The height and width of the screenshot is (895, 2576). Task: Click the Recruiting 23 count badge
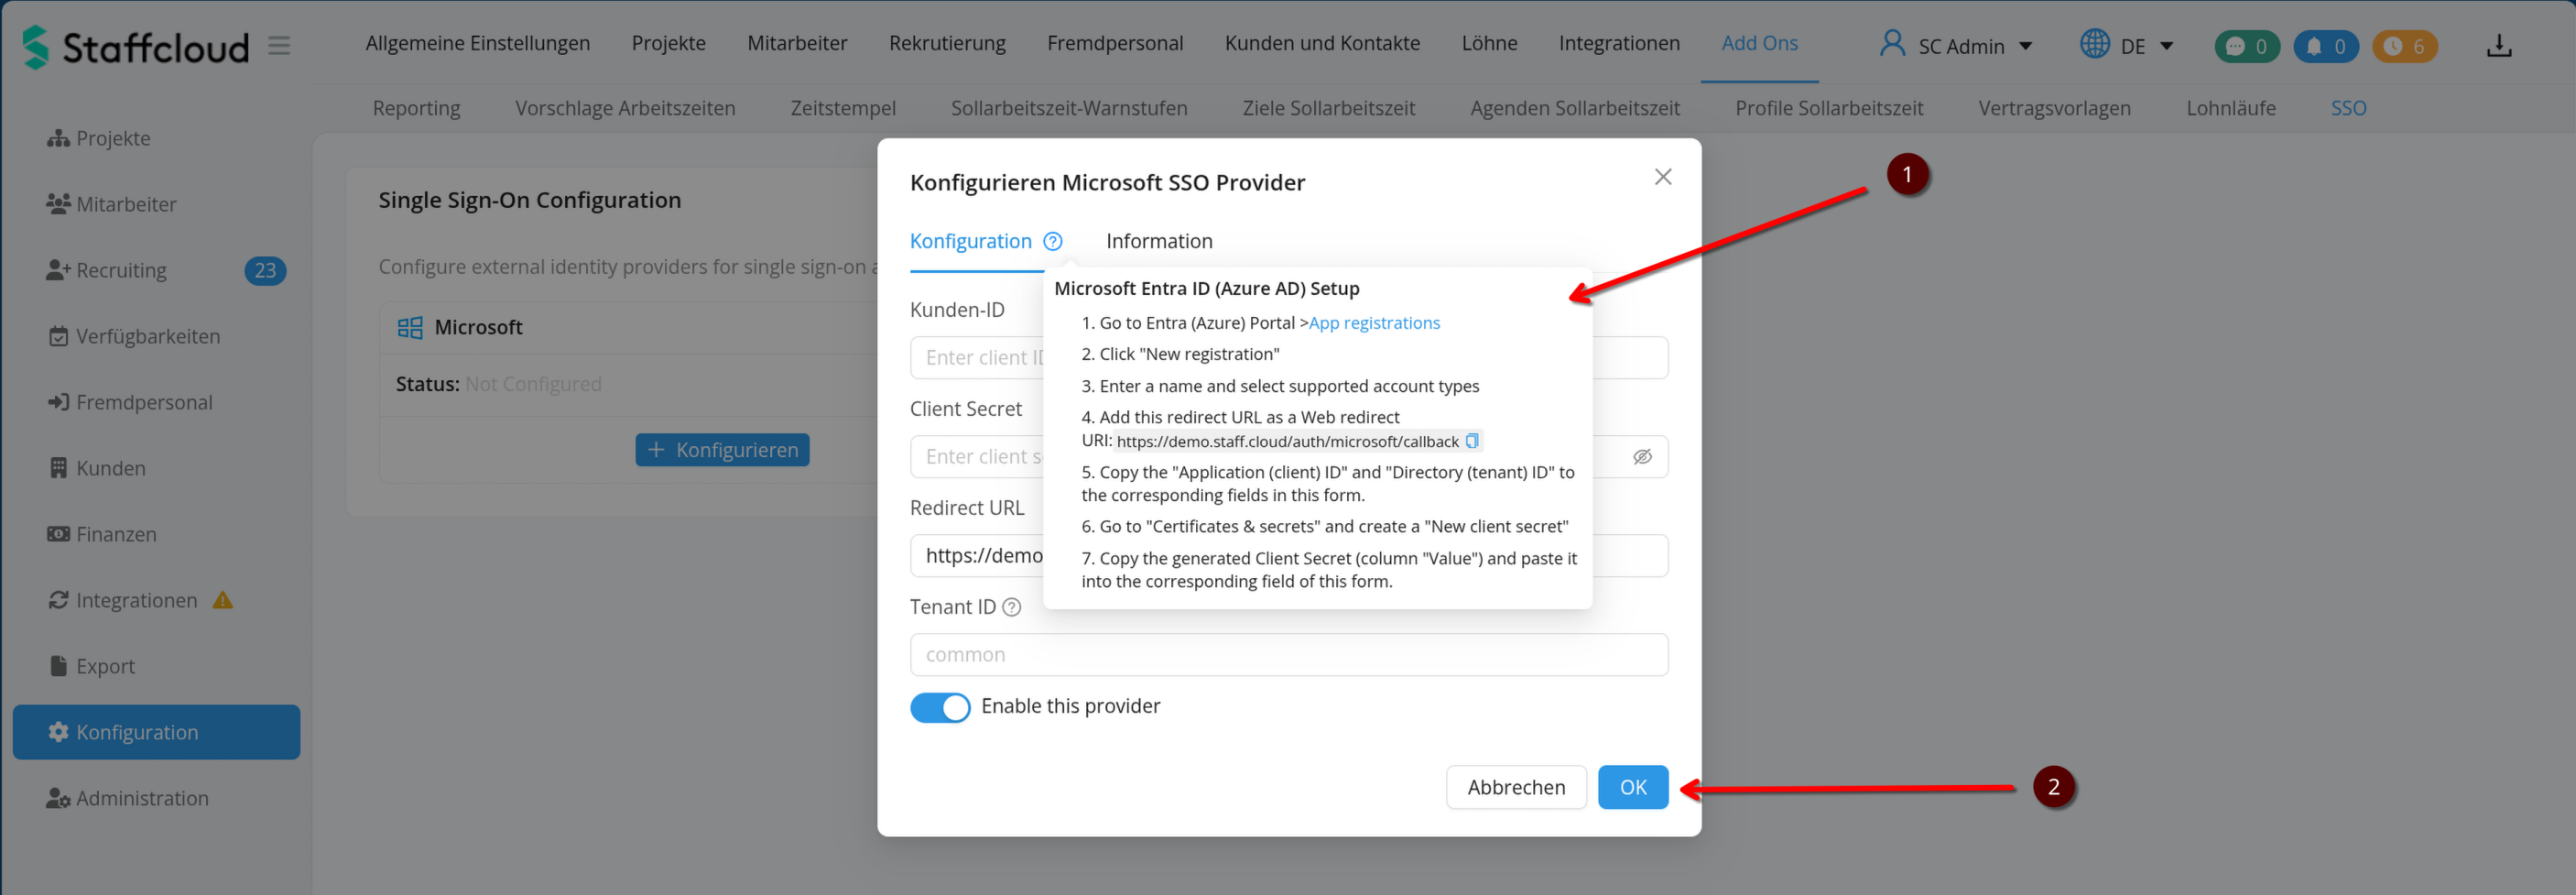pos(265,270)
